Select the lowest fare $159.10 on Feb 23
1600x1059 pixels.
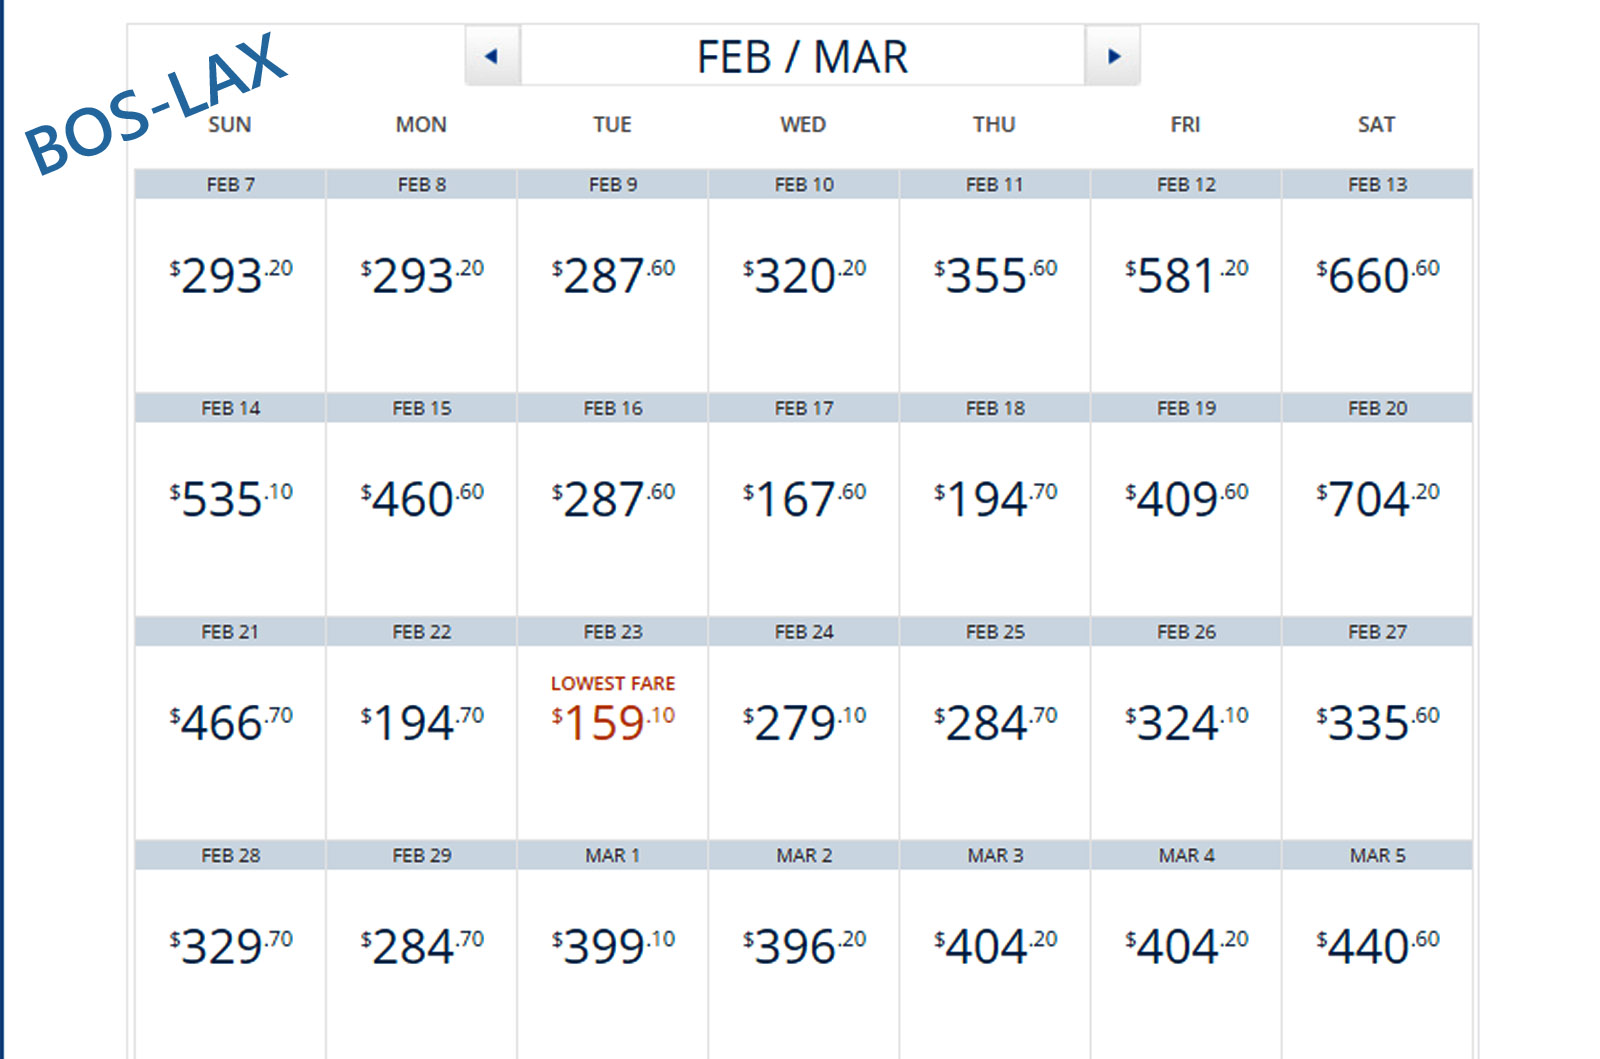(613, 722)
